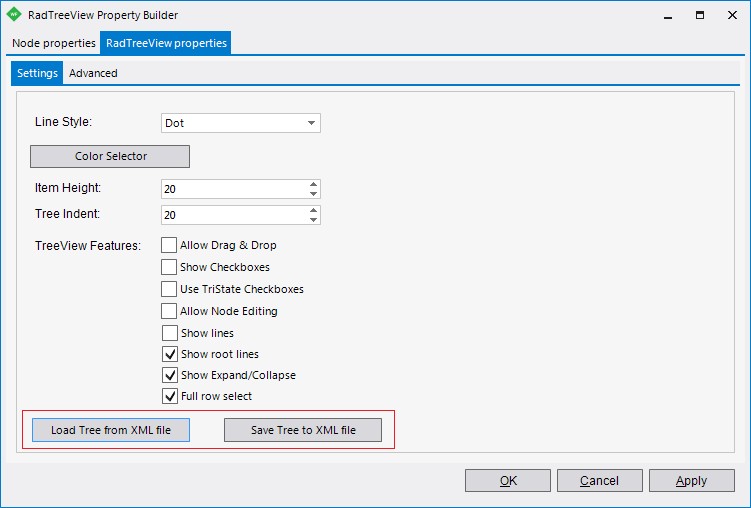Click the Line Style label
The height and width of the screenshot is (508, 751).
coord(63,122)
